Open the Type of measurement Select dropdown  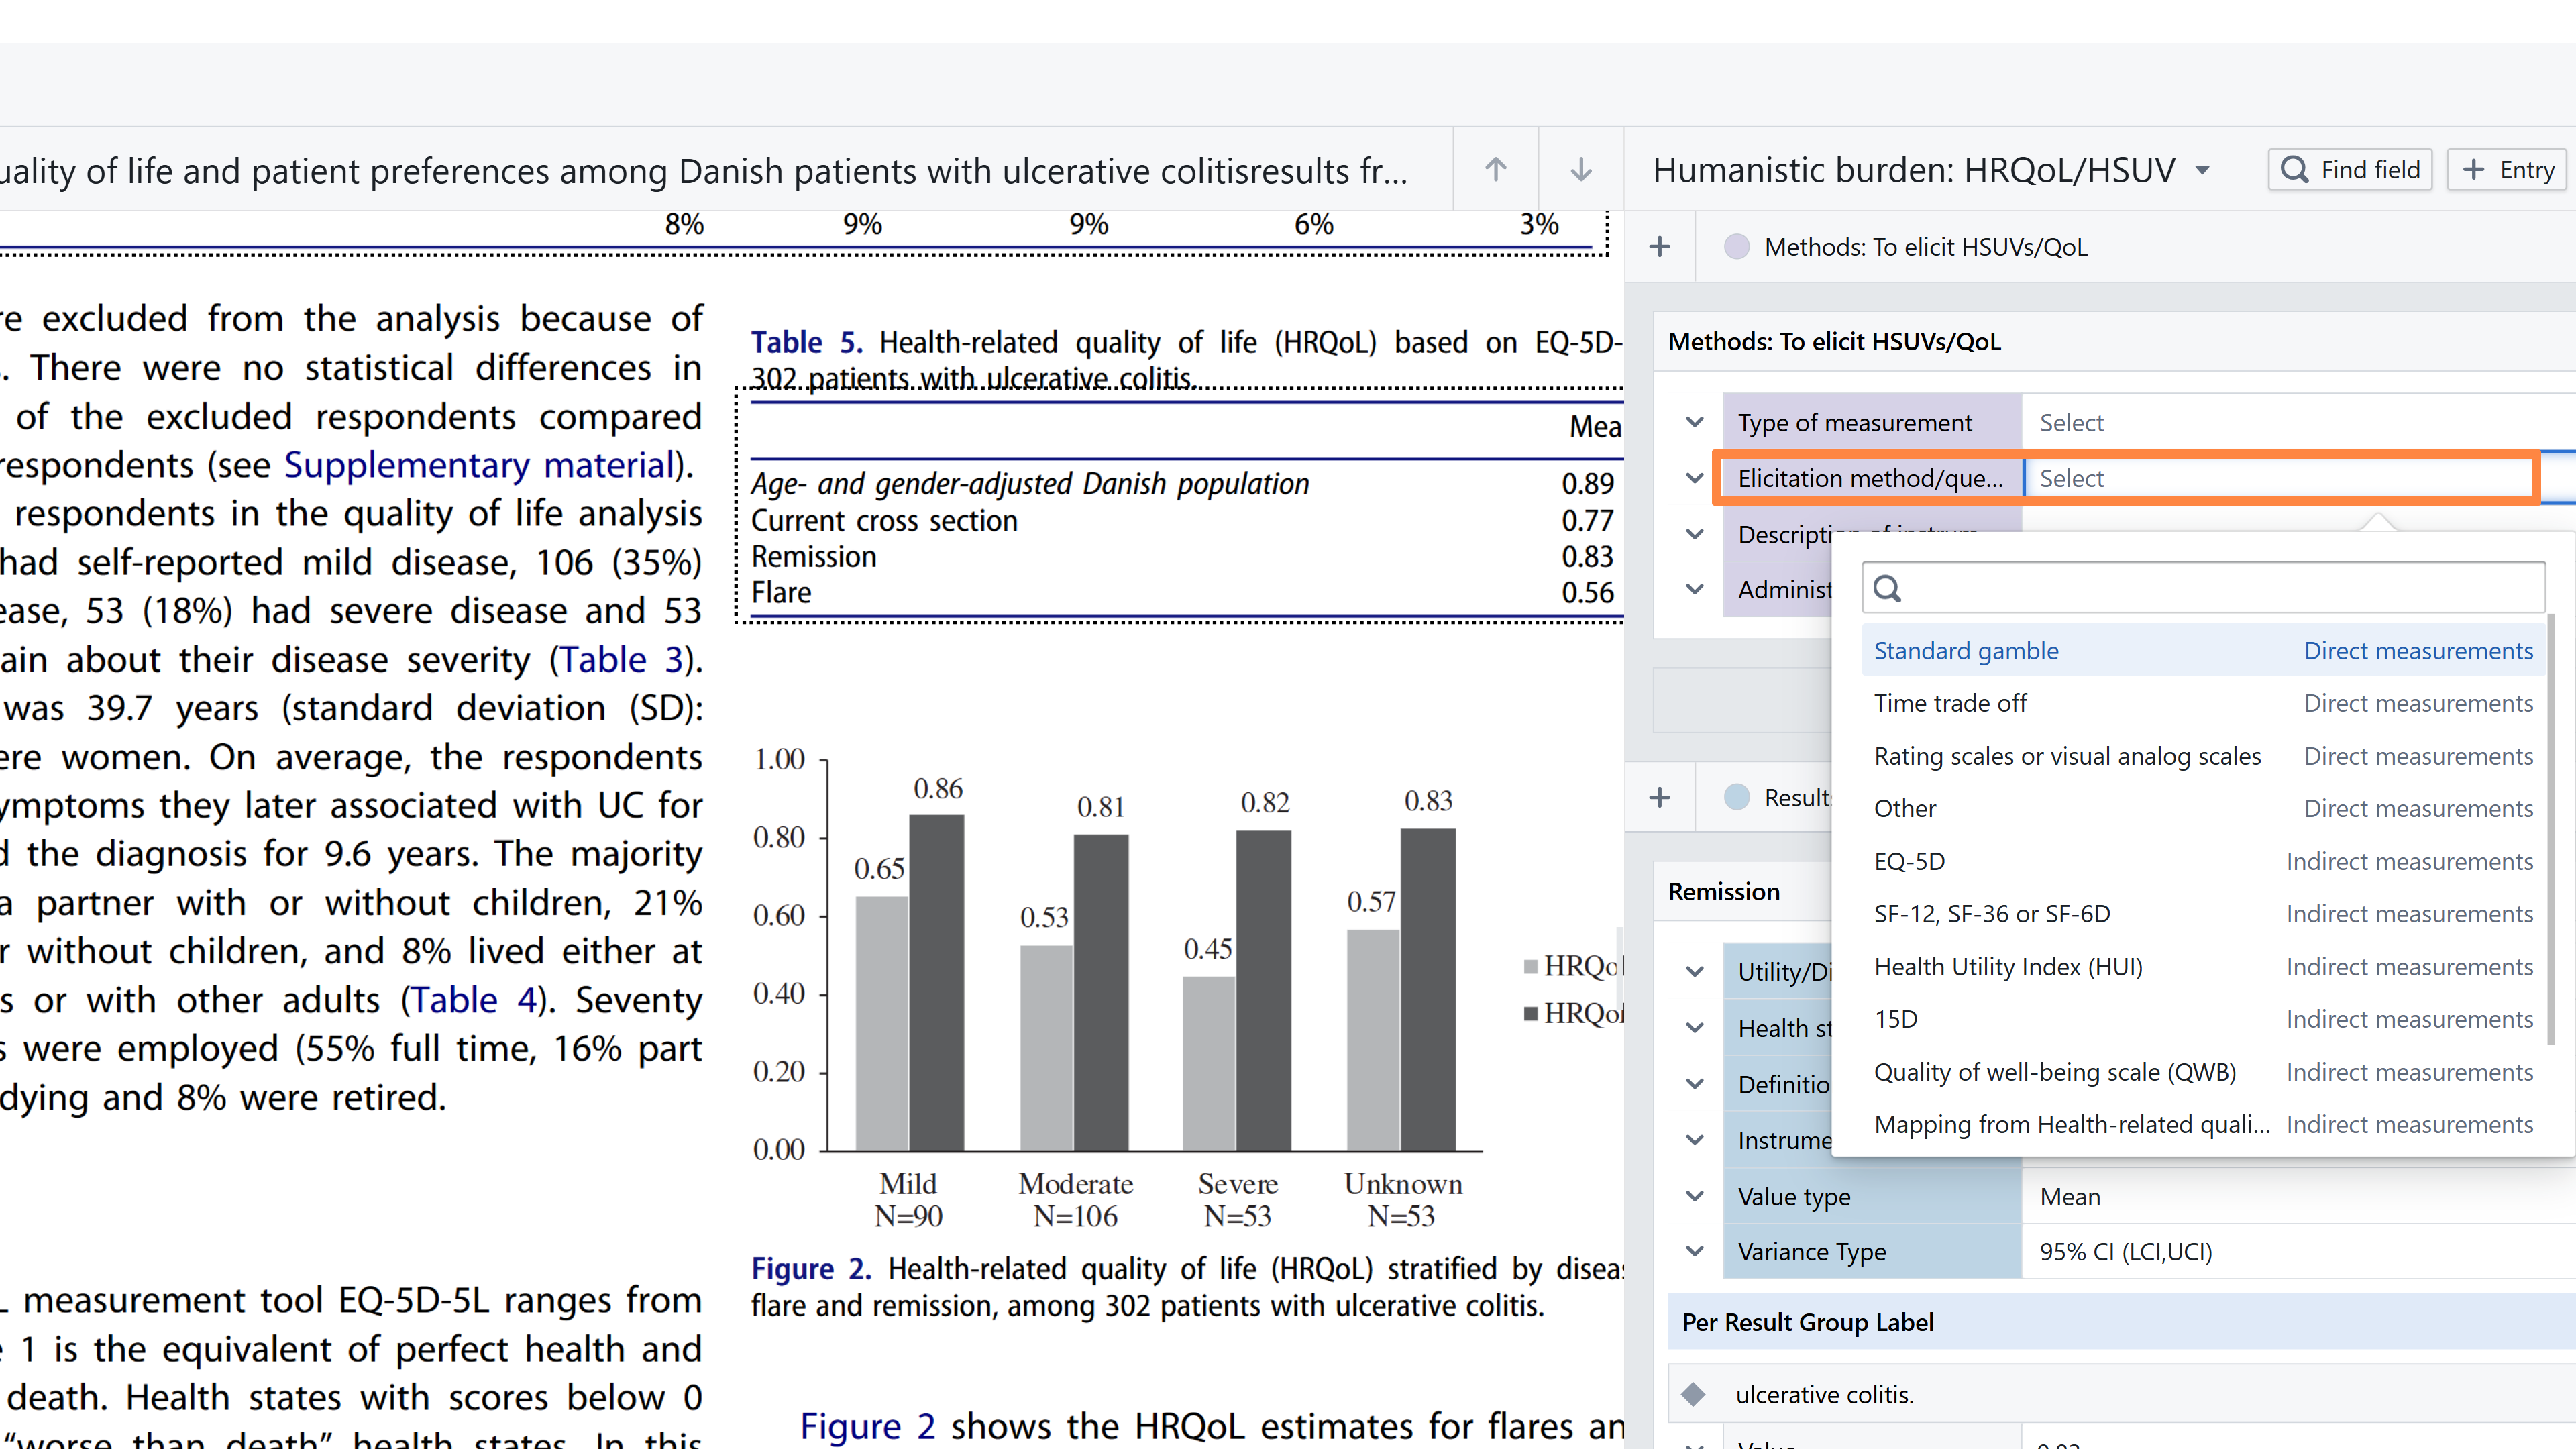pos(2298,422)
